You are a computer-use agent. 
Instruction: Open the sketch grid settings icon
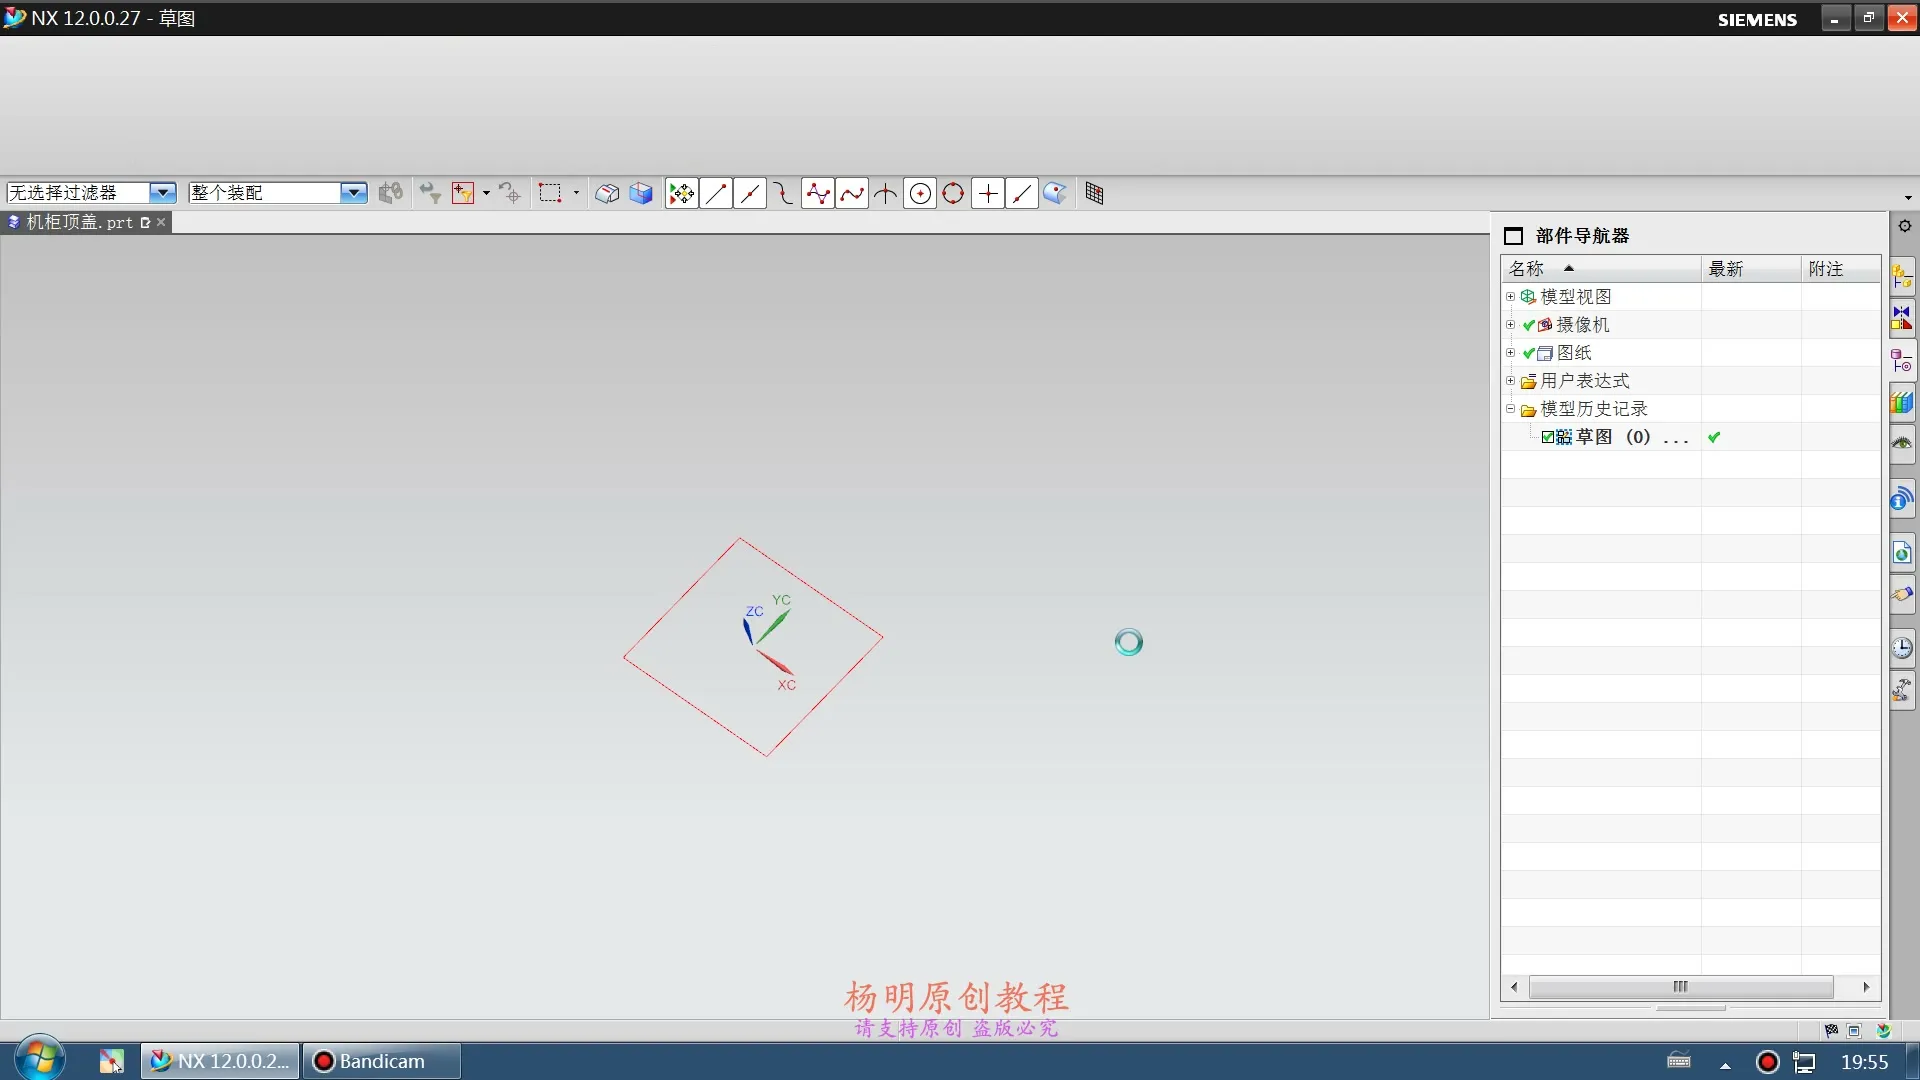1094,193
